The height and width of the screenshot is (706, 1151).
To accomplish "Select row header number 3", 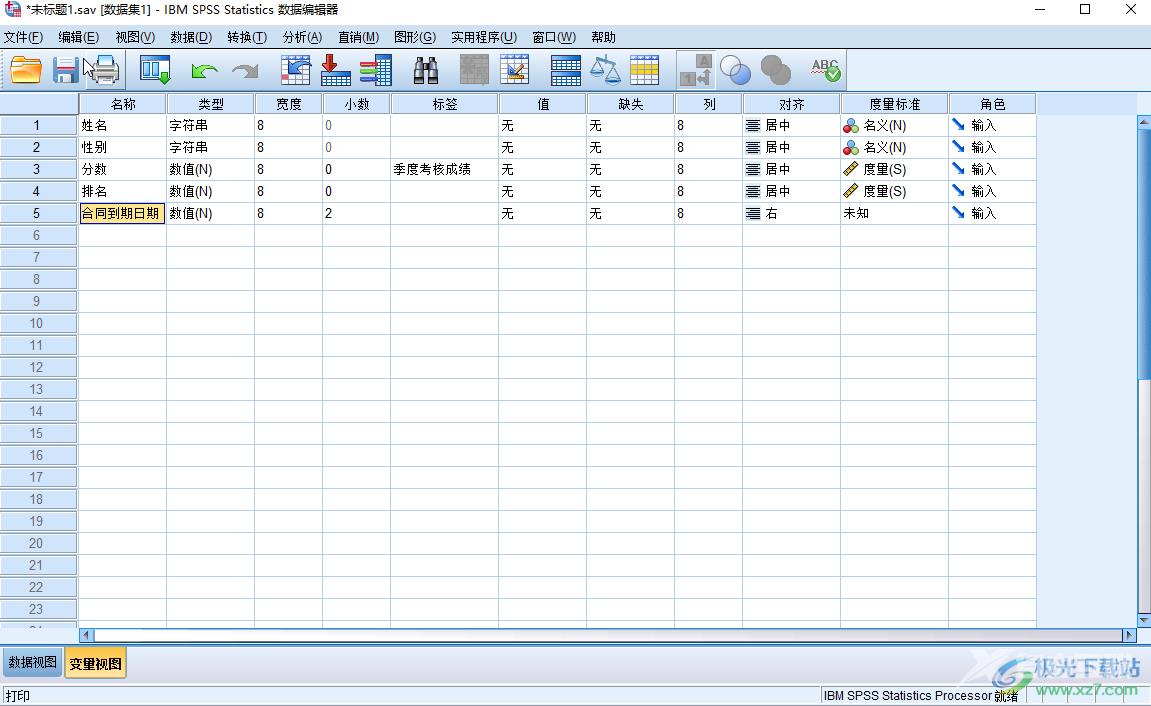I will click(x=38, y=170).
